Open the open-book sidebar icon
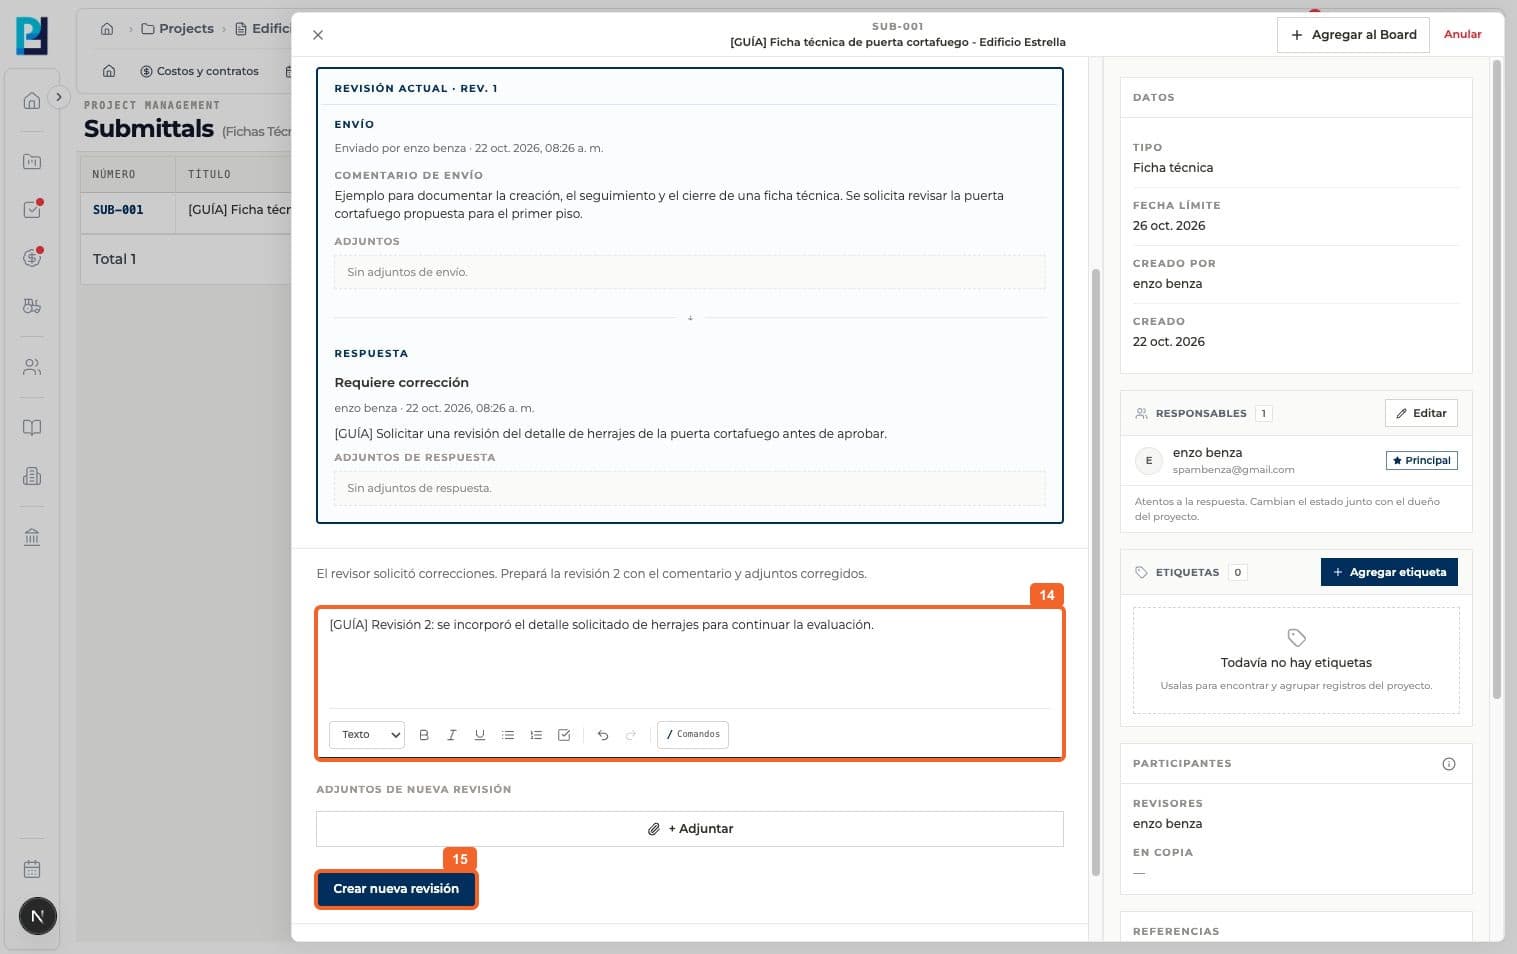 coord(32,428)
